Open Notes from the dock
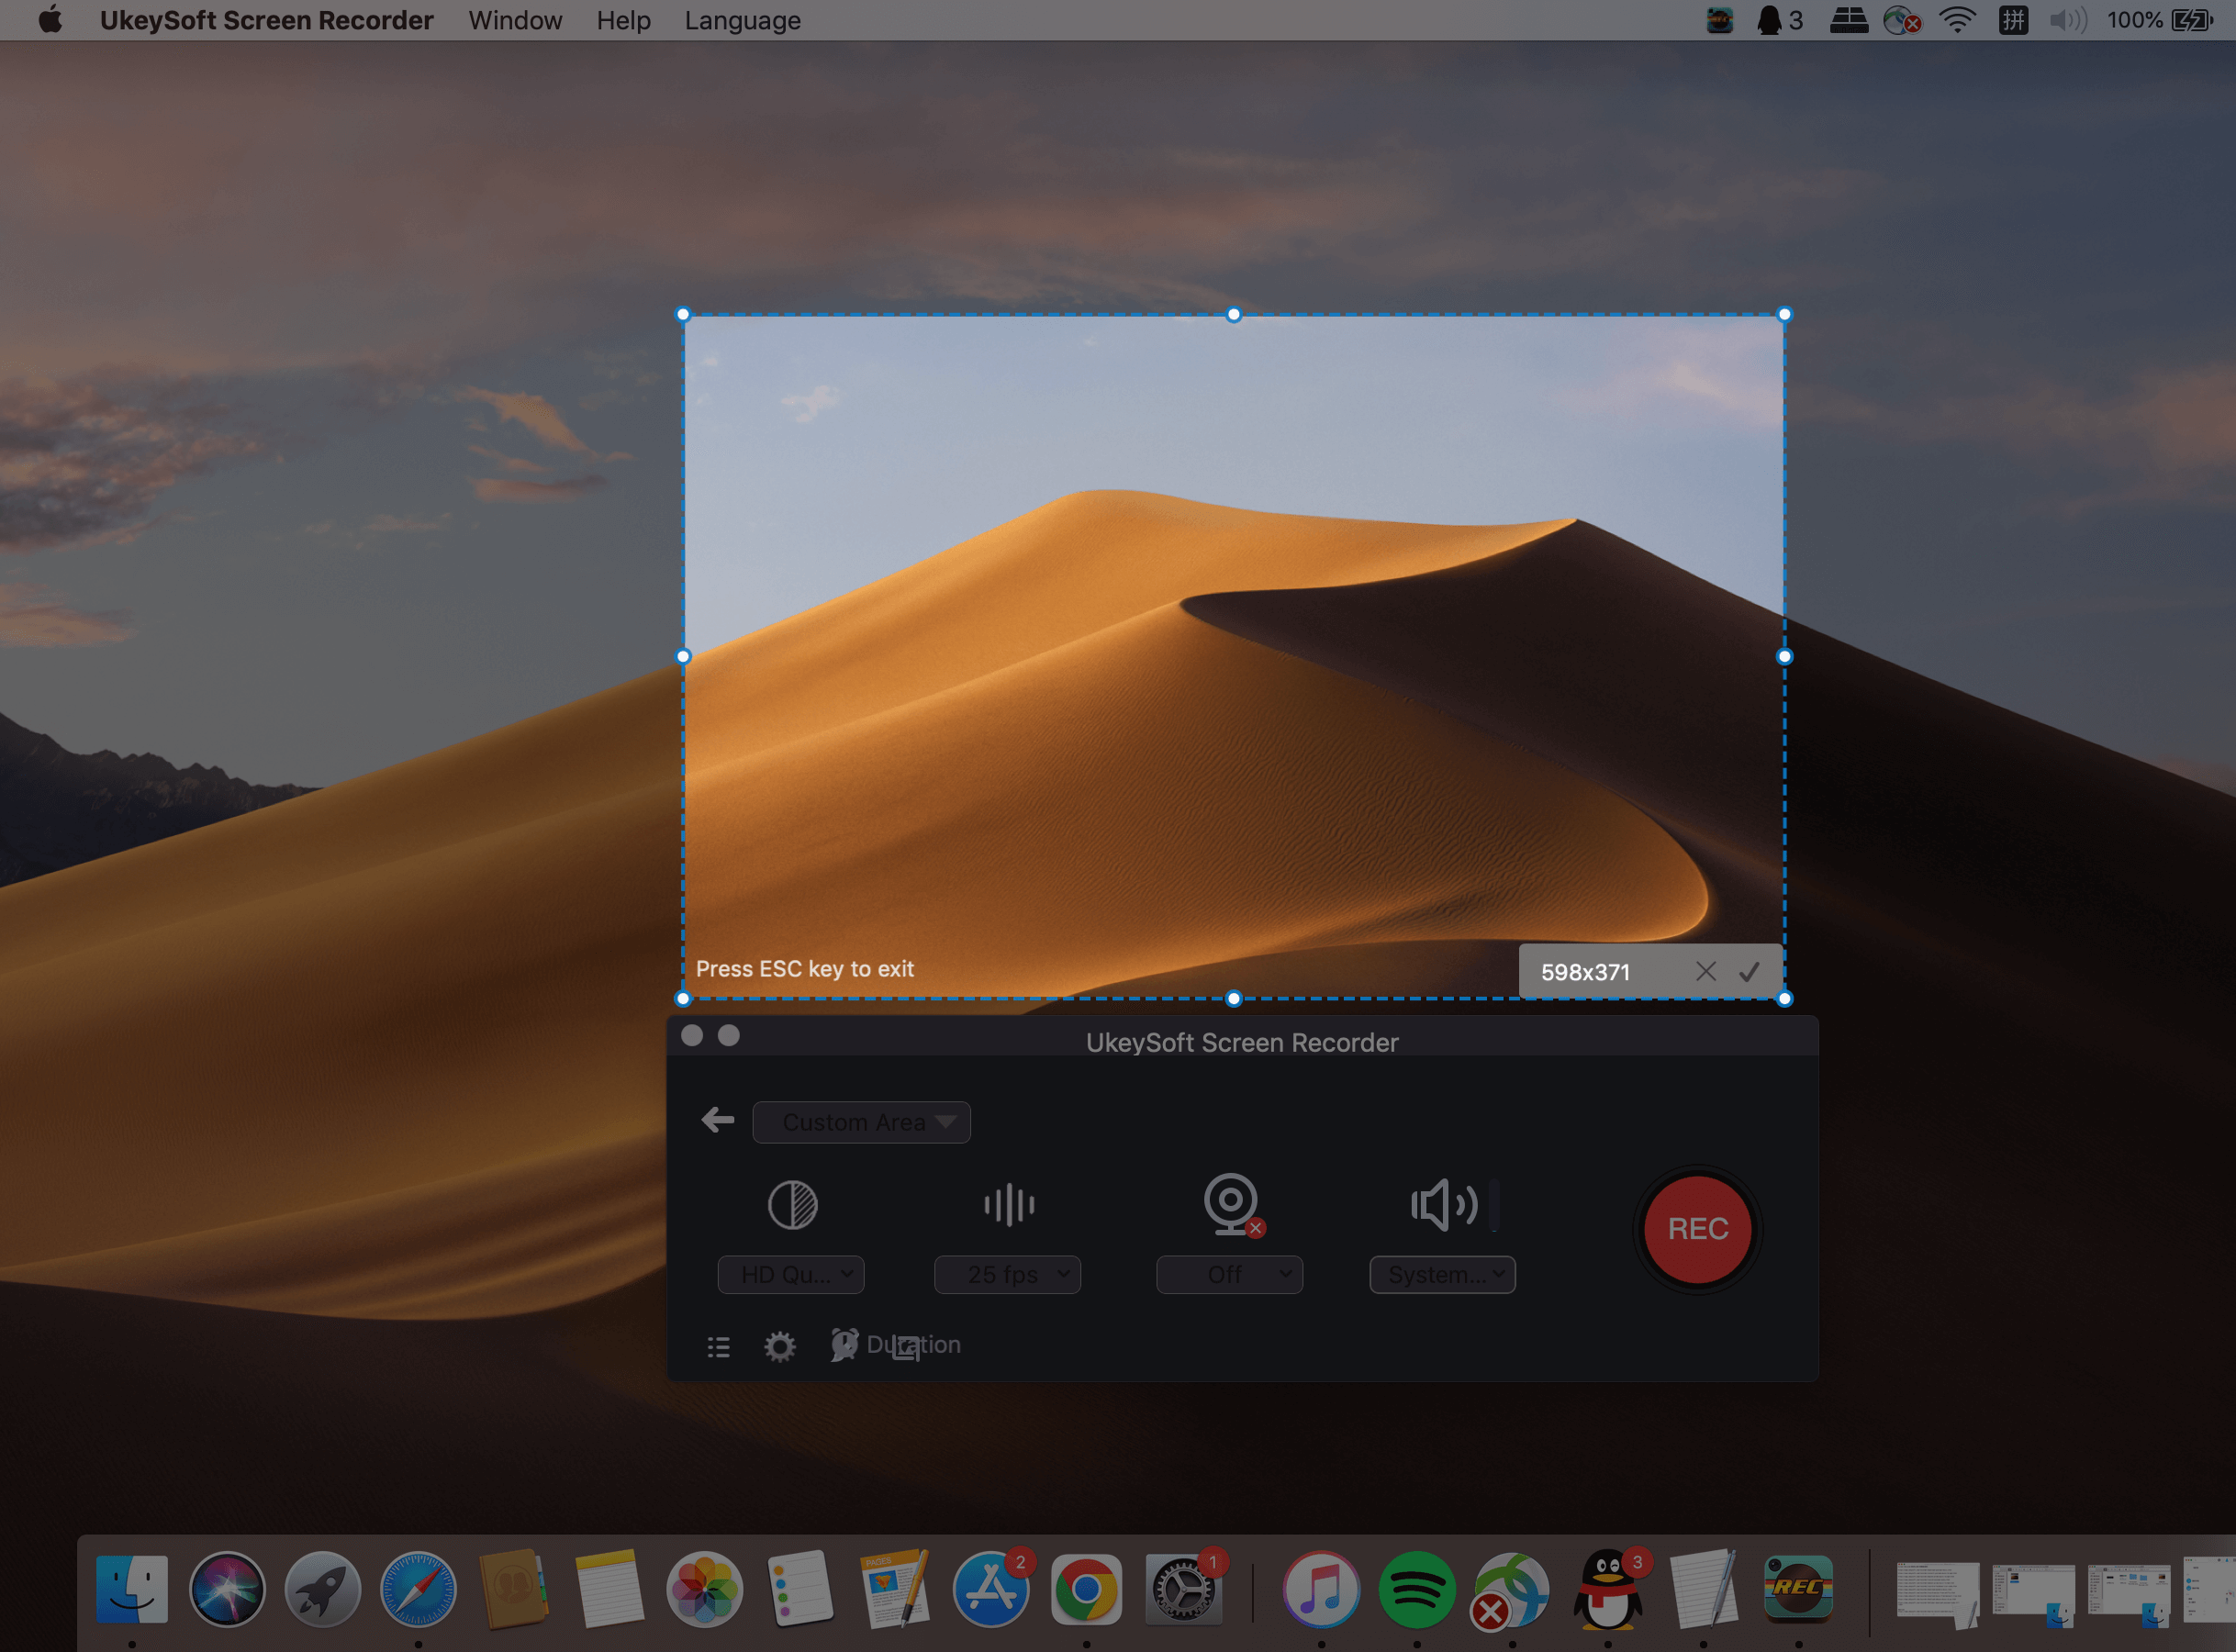Viewport: 2236px width, 1652px height. pyautogui.click(x=609, y=1589)
